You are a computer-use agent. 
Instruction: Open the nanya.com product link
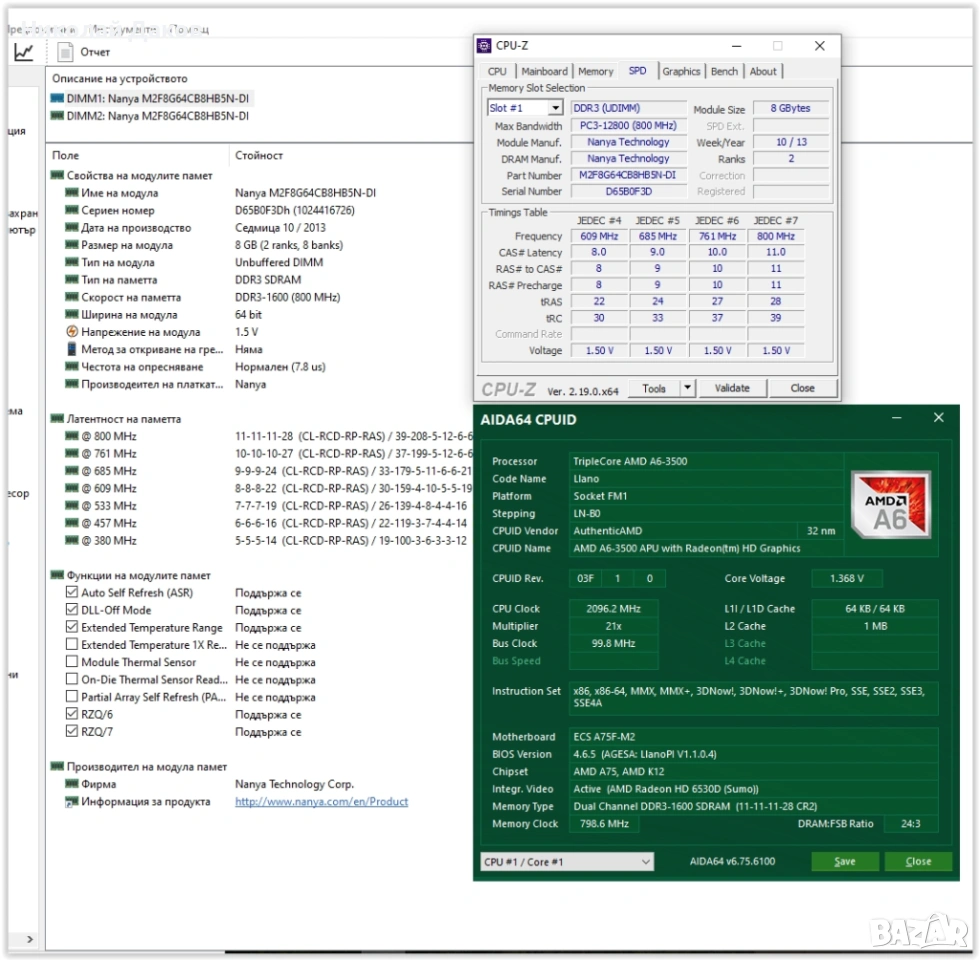[x=321, y=802]
